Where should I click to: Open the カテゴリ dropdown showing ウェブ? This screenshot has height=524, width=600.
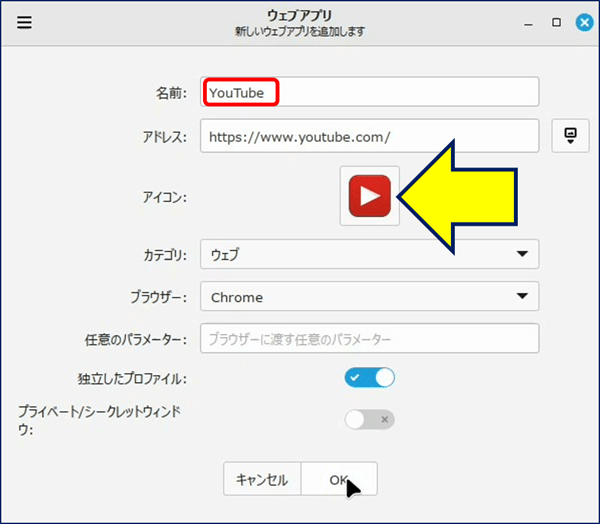[x=370, y=254]
